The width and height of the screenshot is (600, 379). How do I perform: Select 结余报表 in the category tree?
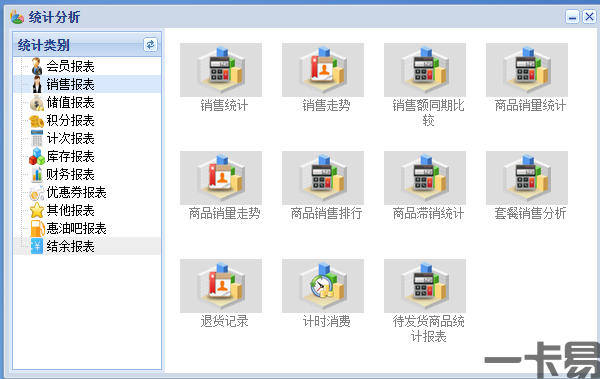click(70, 246)
